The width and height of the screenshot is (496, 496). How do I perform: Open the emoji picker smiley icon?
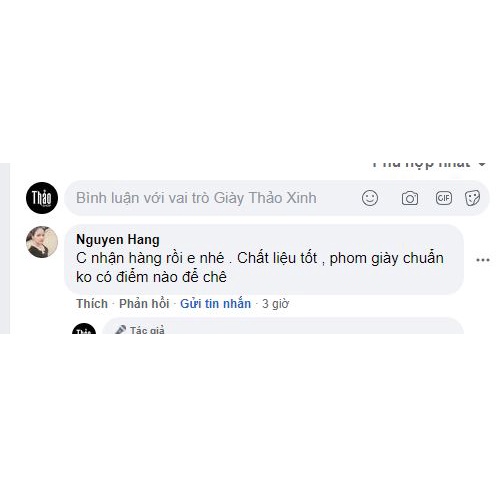pos(370,198)
